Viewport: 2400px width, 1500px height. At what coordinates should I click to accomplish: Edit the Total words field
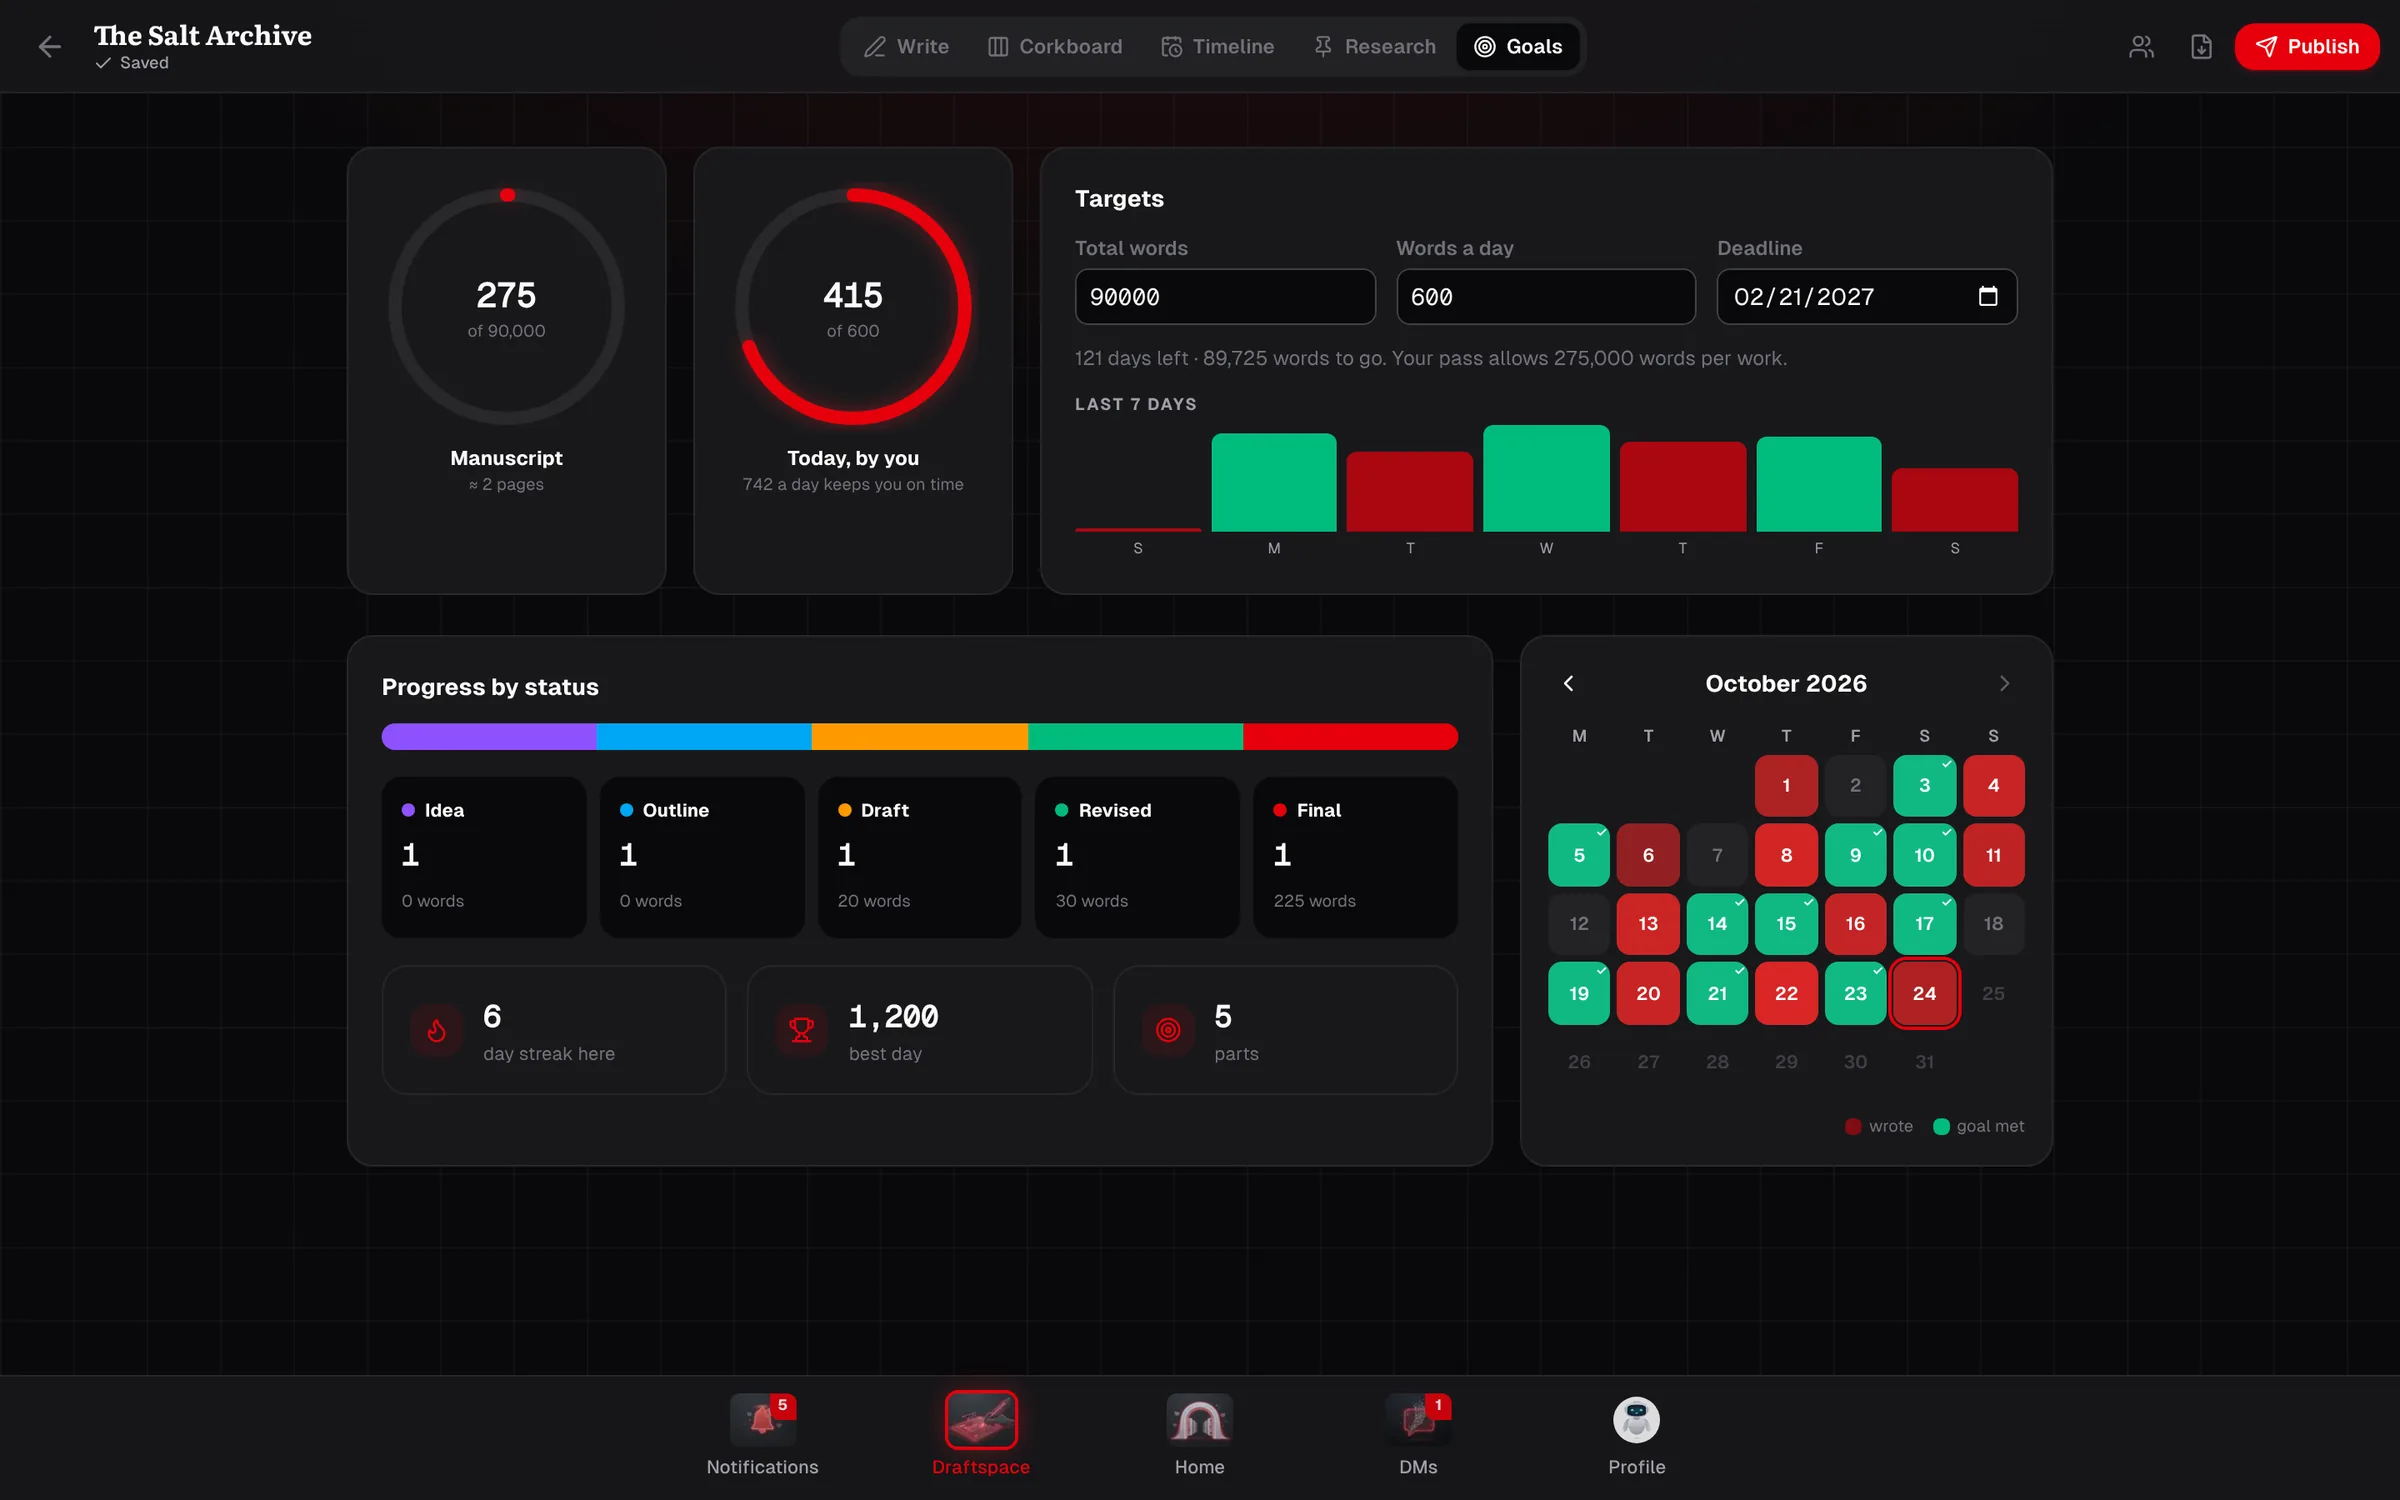[x=1225, y=297]
